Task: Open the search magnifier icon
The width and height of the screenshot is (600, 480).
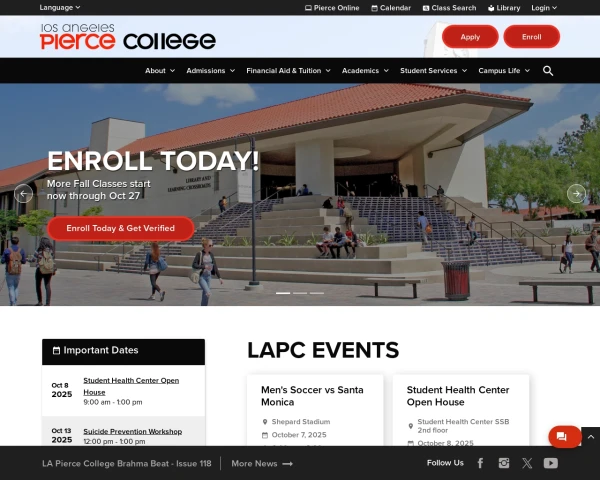Action: click(548, 71)
